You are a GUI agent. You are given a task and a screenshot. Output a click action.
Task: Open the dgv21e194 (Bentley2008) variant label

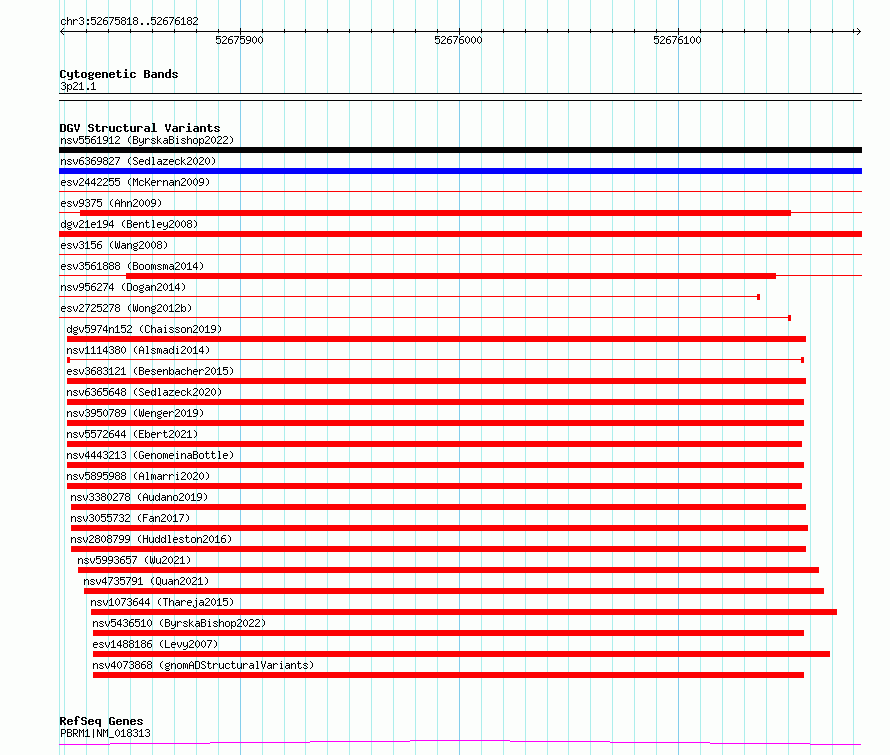point(129,224)
